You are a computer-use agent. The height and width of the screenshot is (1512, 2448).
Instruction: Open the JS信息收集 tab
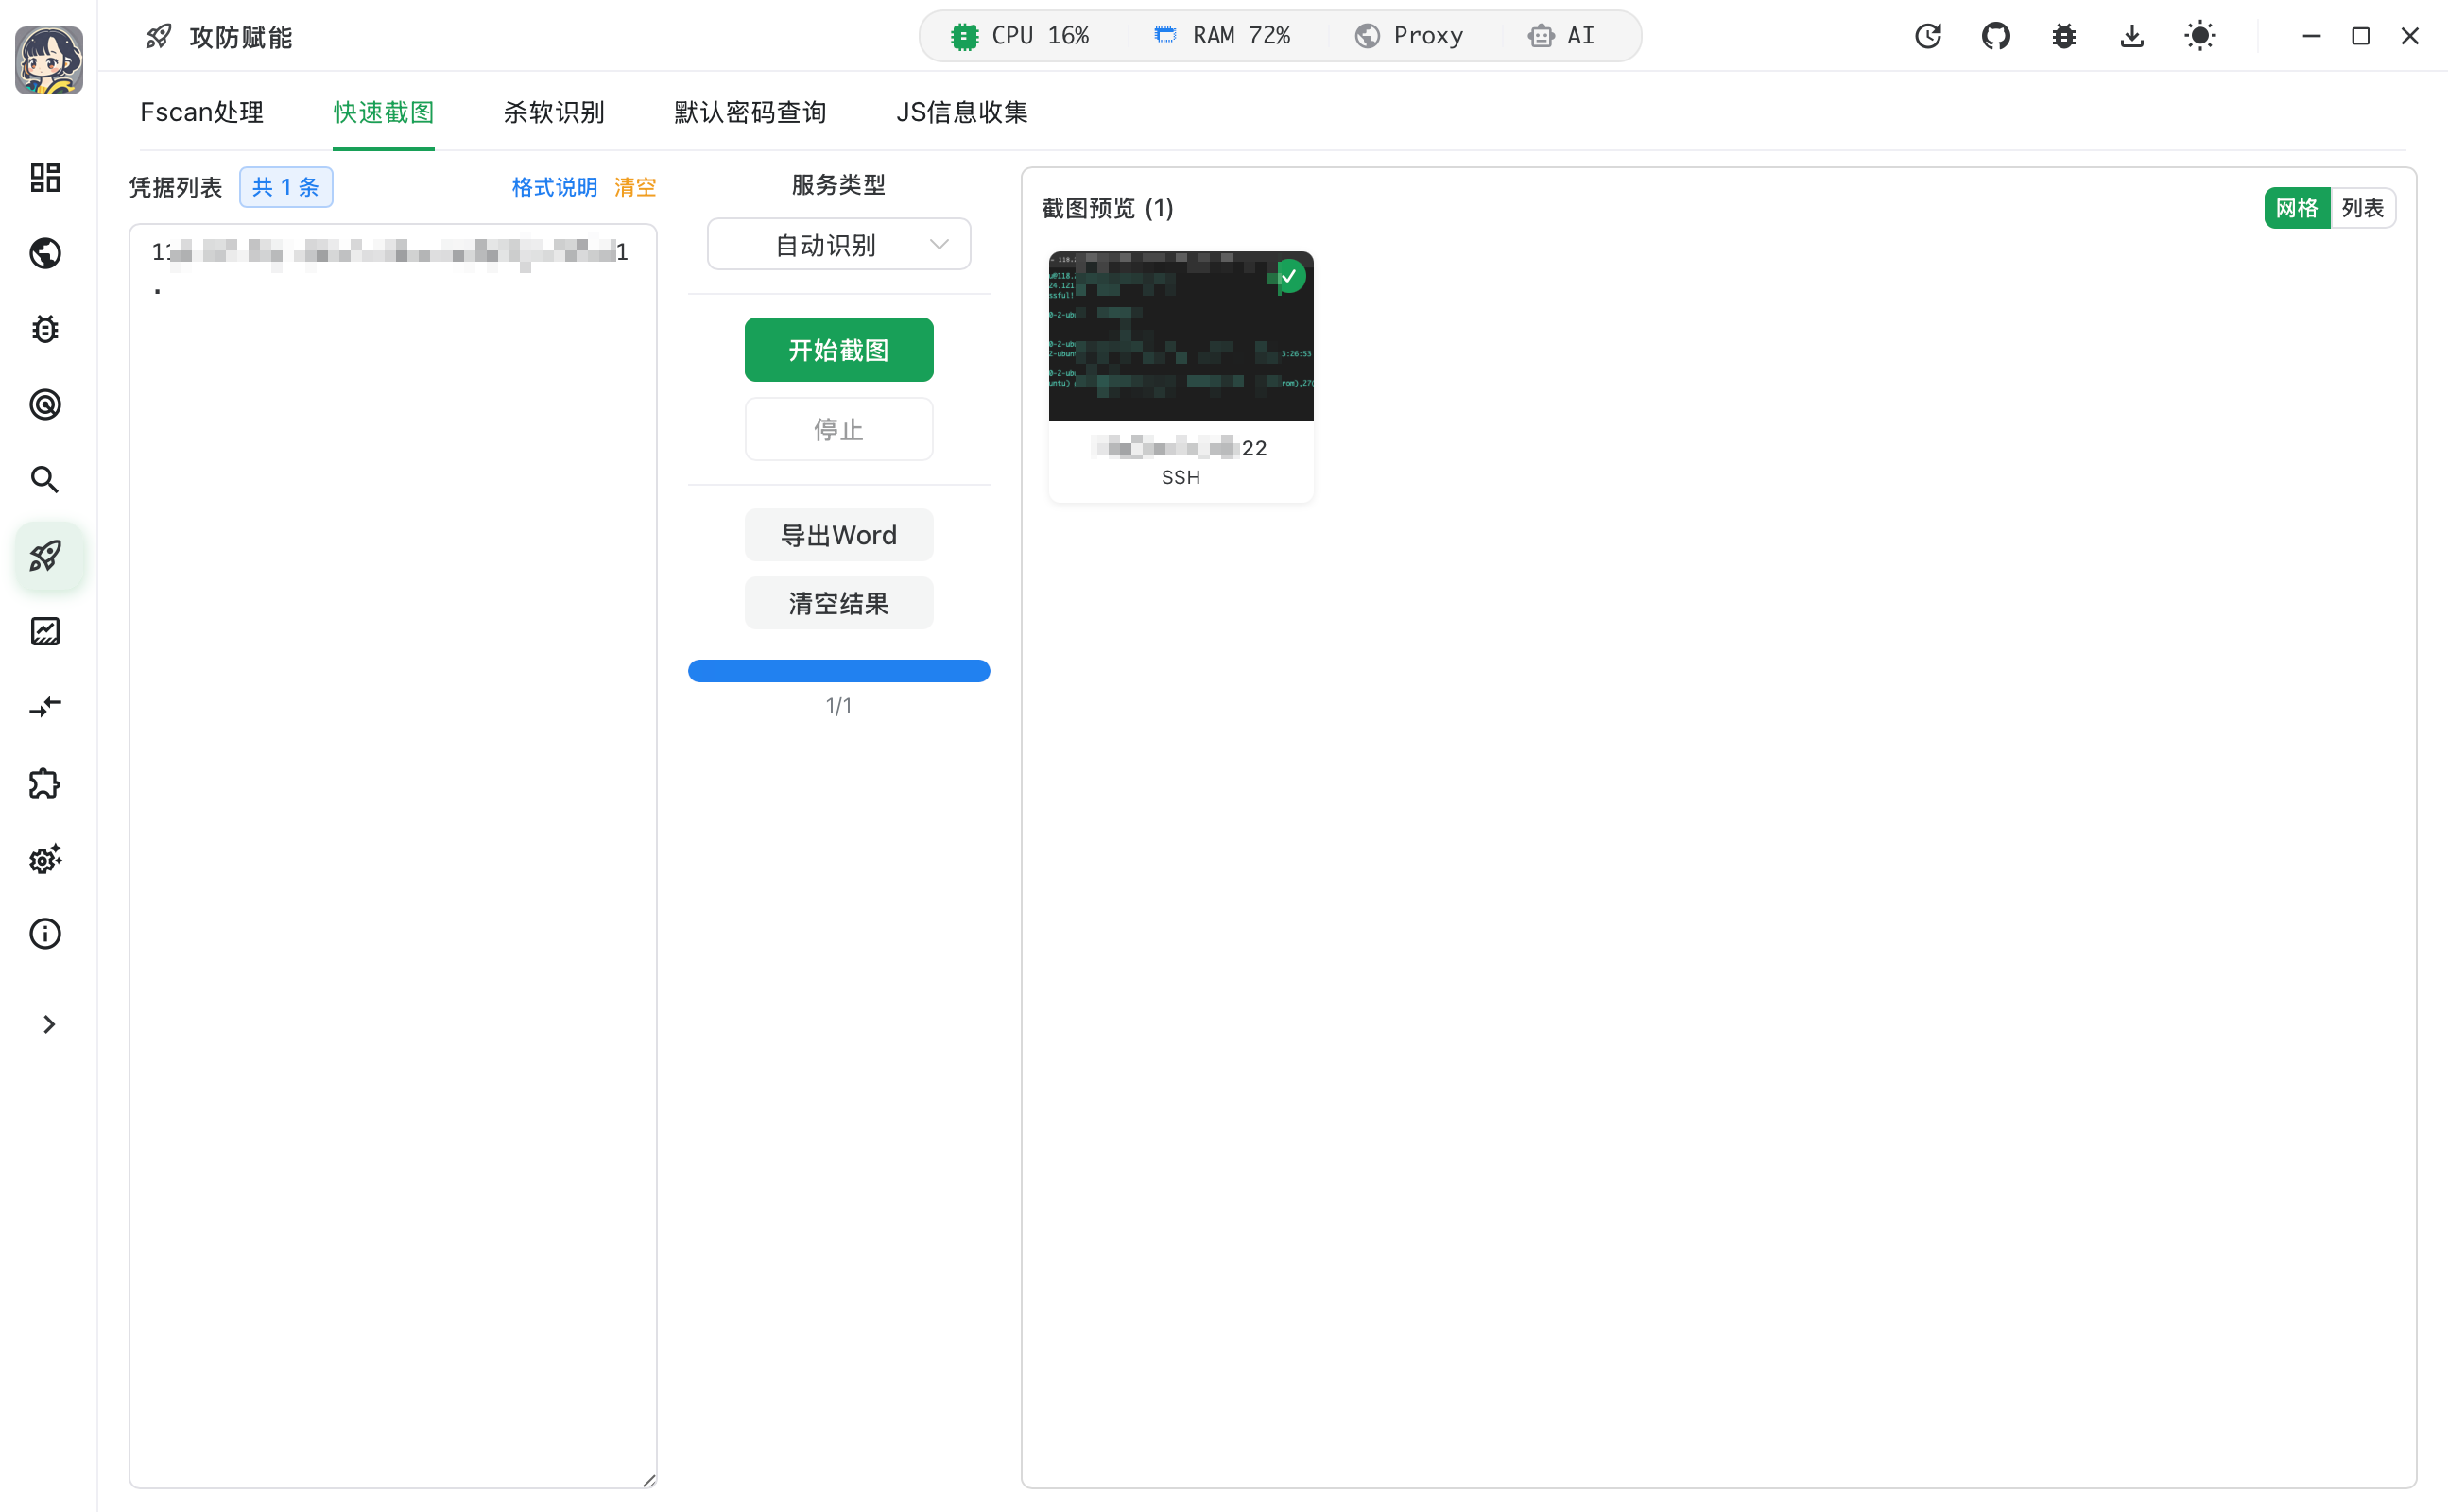pyautogui.click(x=961, y=112)
